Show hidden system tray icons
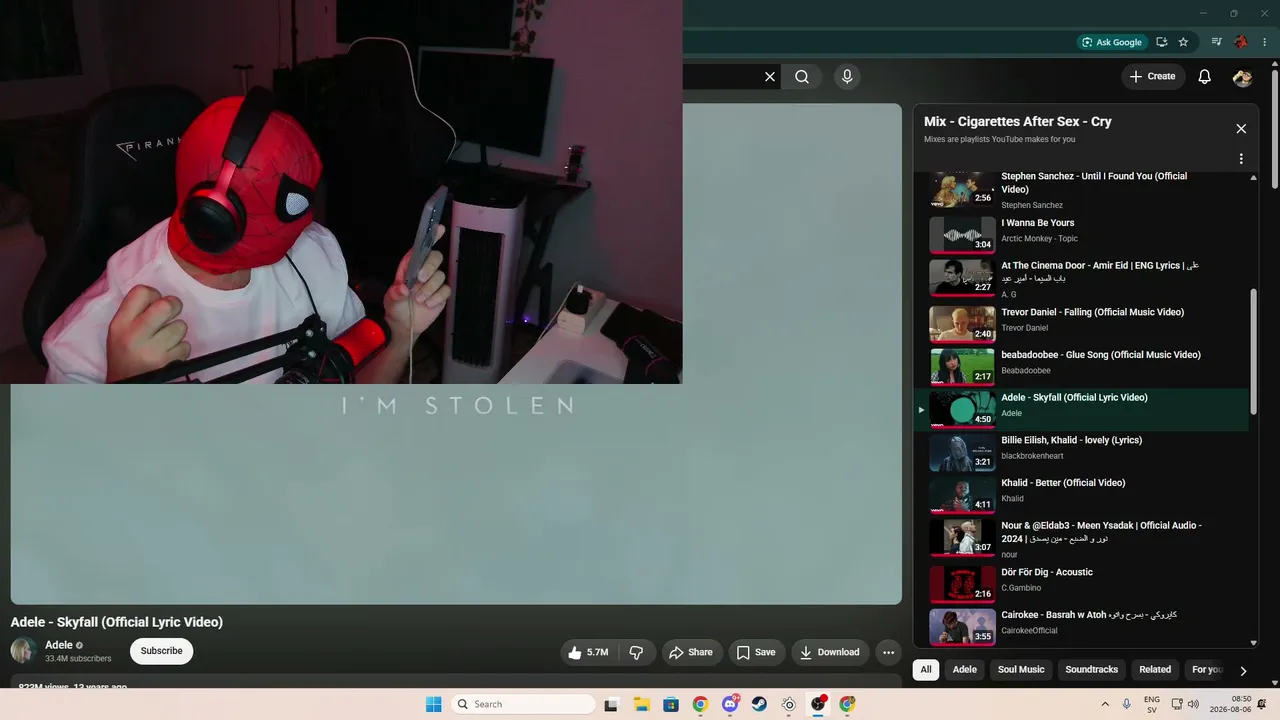 click(1105, 704)
